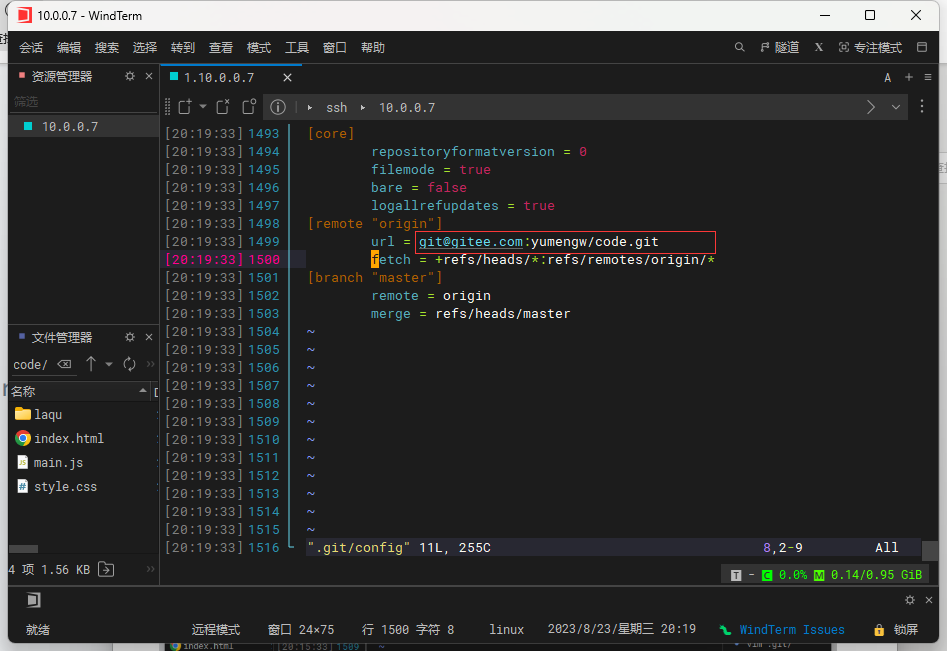Viewport: 947px width, 651px height.
Task: Expand file manager footer chevrons
Action: click(x=150, y=569)
